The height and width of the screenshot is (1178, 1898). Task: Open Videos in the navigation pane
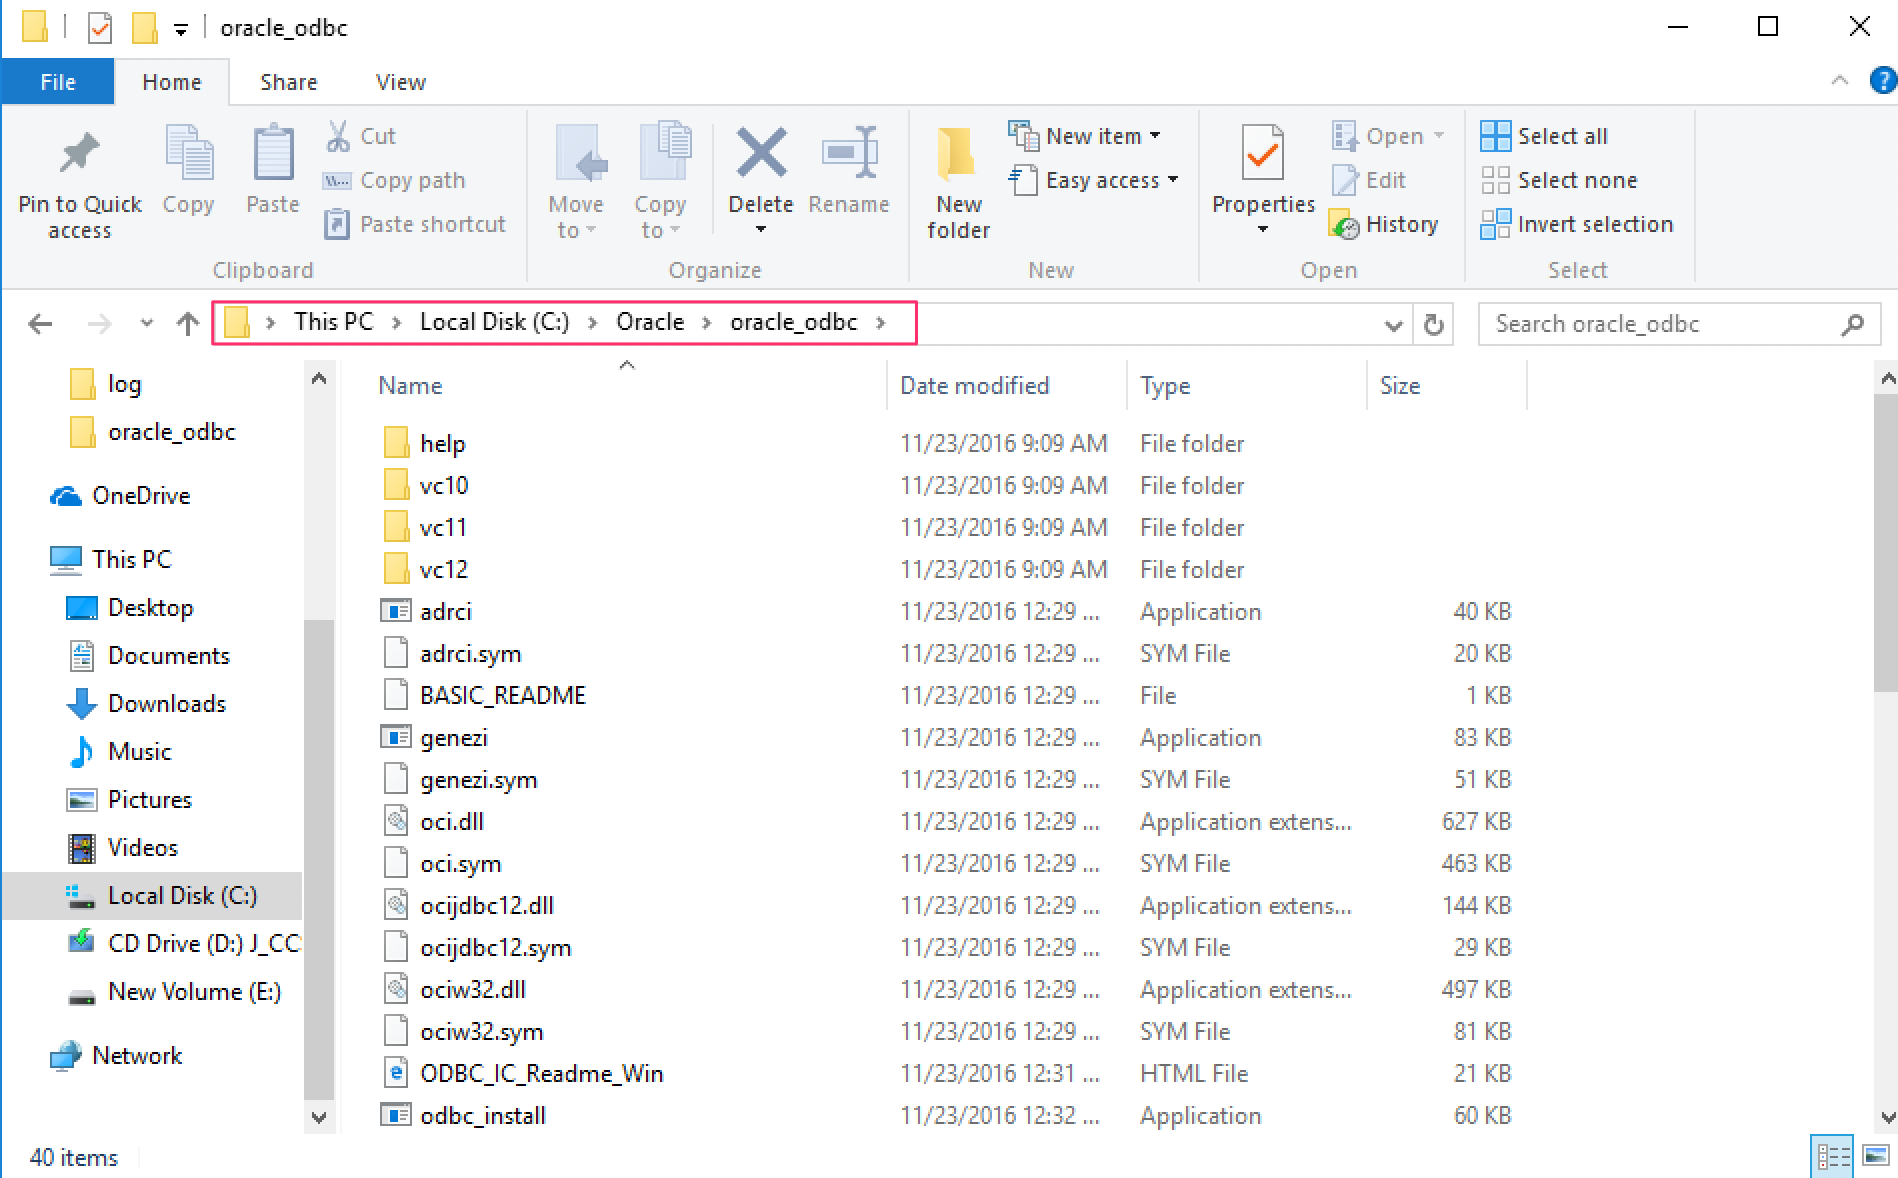[142, 848]
